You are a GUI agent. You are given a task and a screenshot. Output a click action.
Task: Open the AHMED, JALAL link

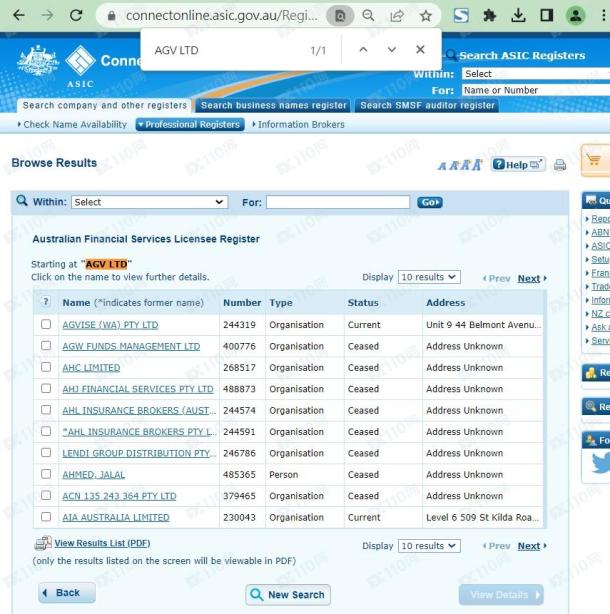[94, 475]
